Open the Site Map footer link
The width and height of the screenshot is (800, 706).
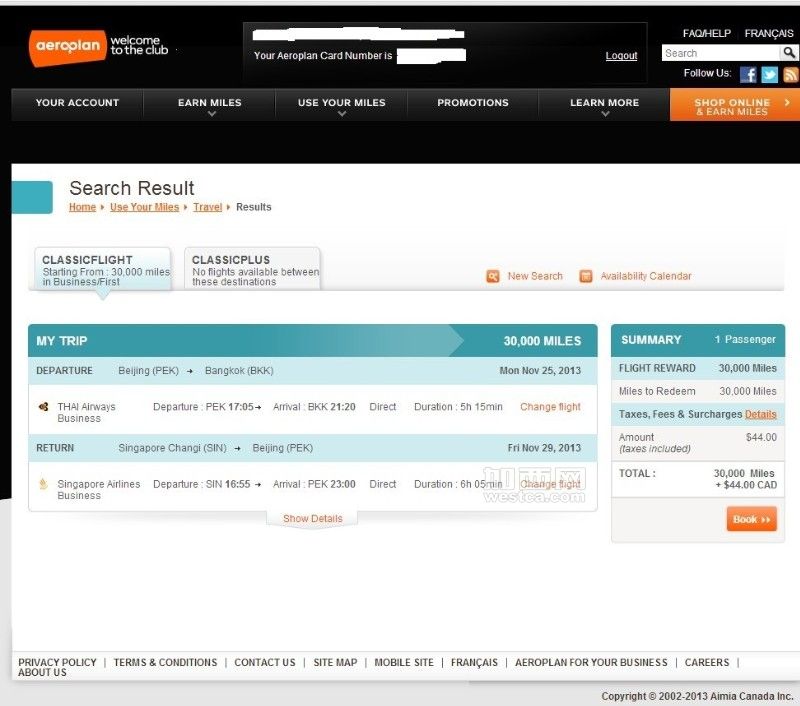coord(335,662)
